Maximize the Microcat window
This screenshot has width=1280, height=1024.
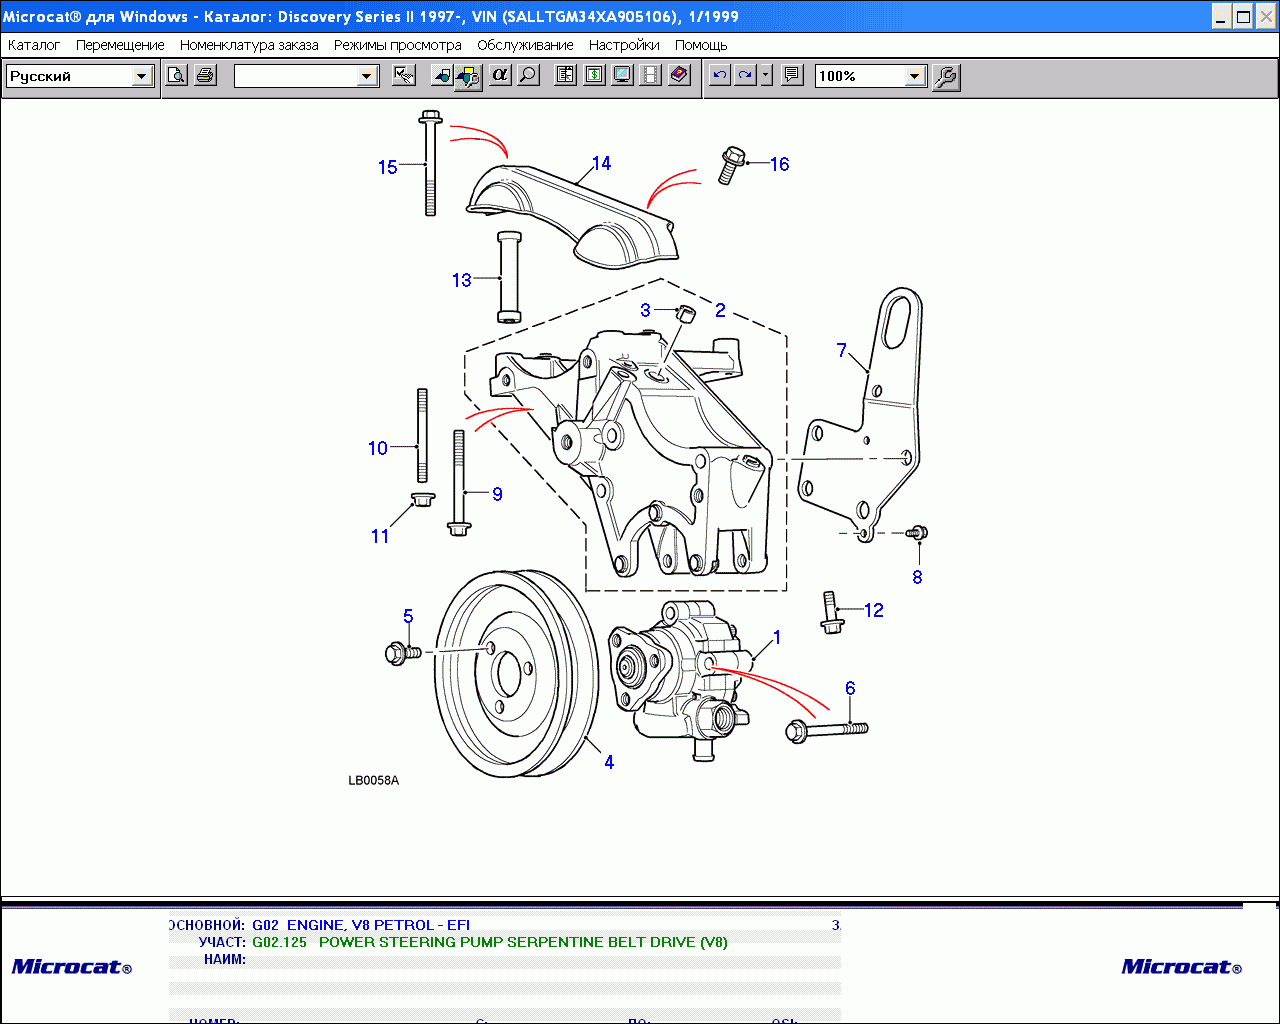[1243, 16]
